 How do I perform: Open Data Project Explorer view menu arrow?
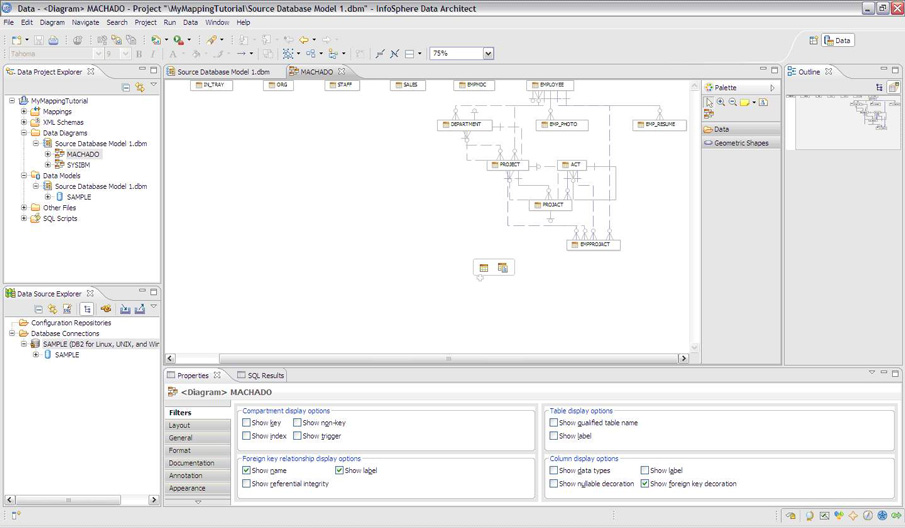pos(154,85)
